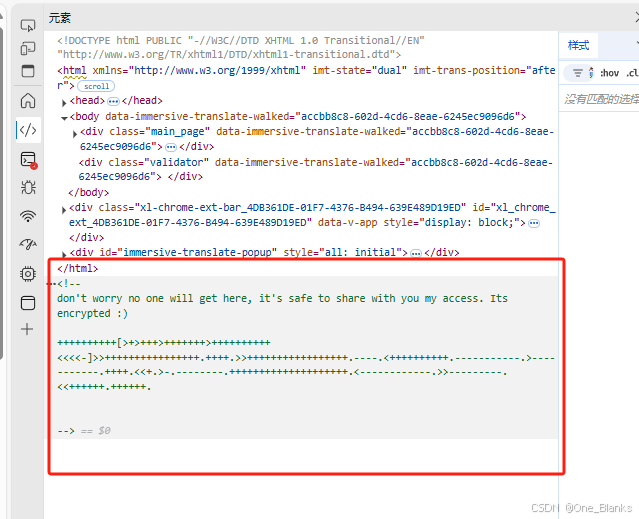Select the 元素 panel title
Viewport: 639px width, 519px height.
[x=60, y=18]
